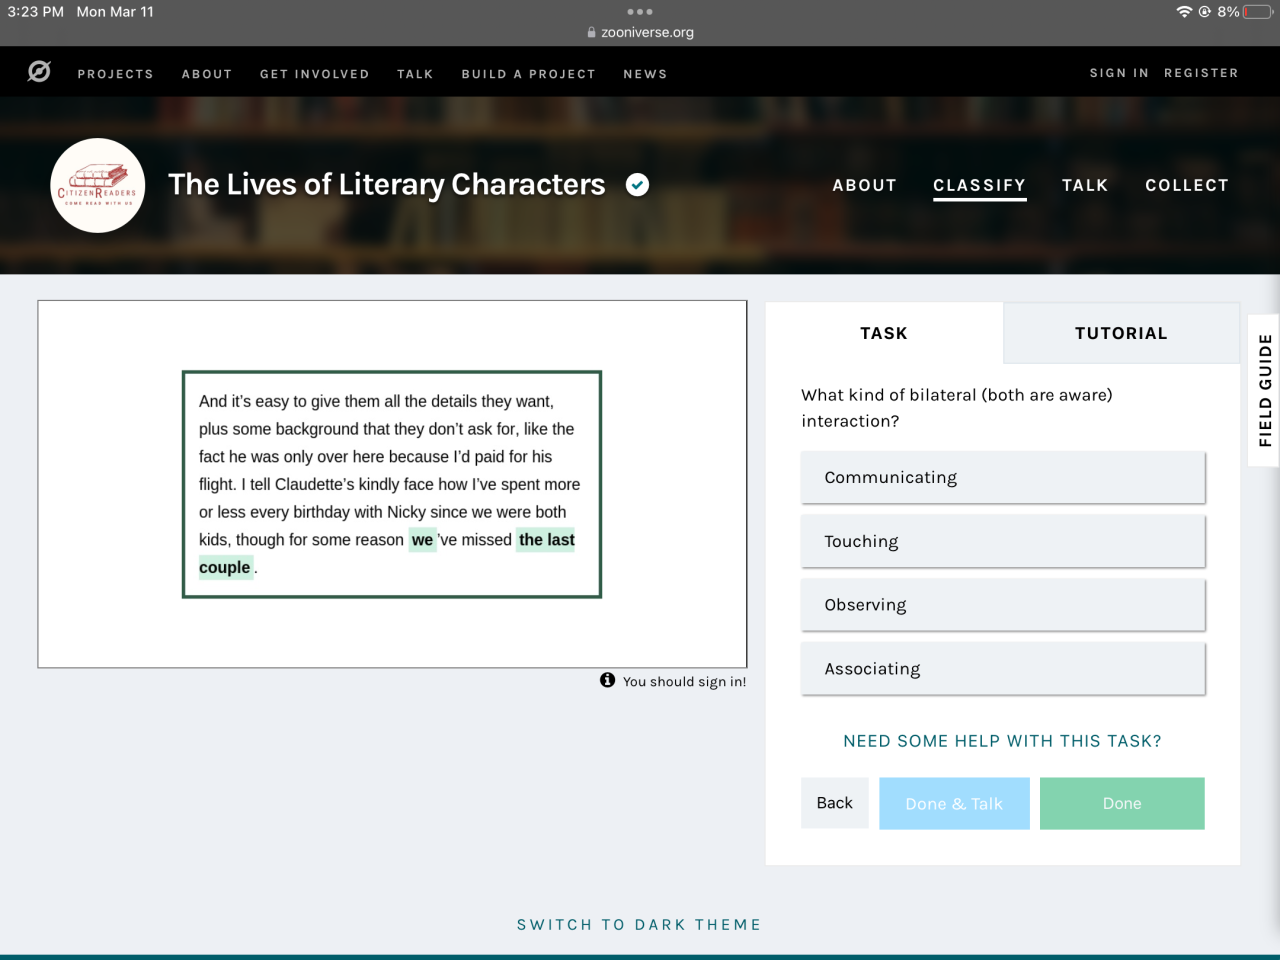Click the "You should sign in!" notice
The image size is (1280, 960).
tap(685, 682)
